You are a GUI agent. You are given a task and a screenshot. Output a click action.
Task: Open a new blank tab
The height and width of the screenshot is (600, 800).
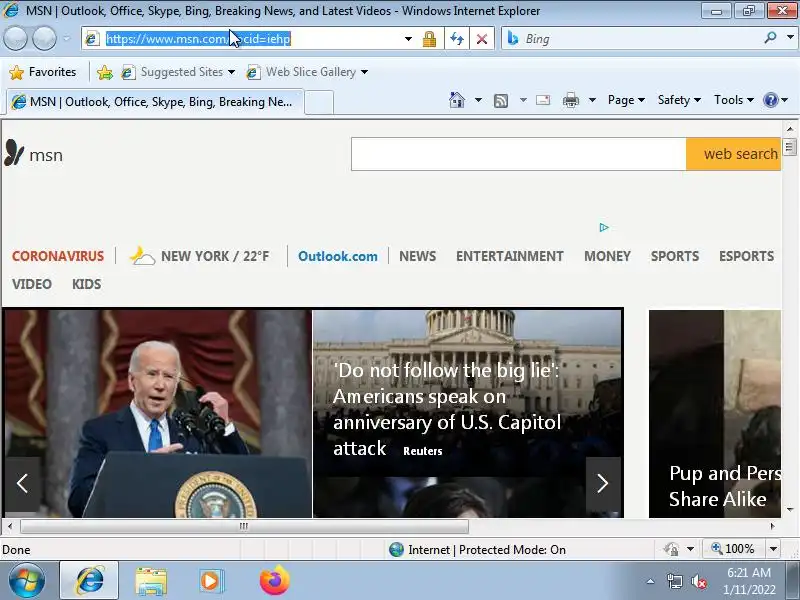click(319, 103)
